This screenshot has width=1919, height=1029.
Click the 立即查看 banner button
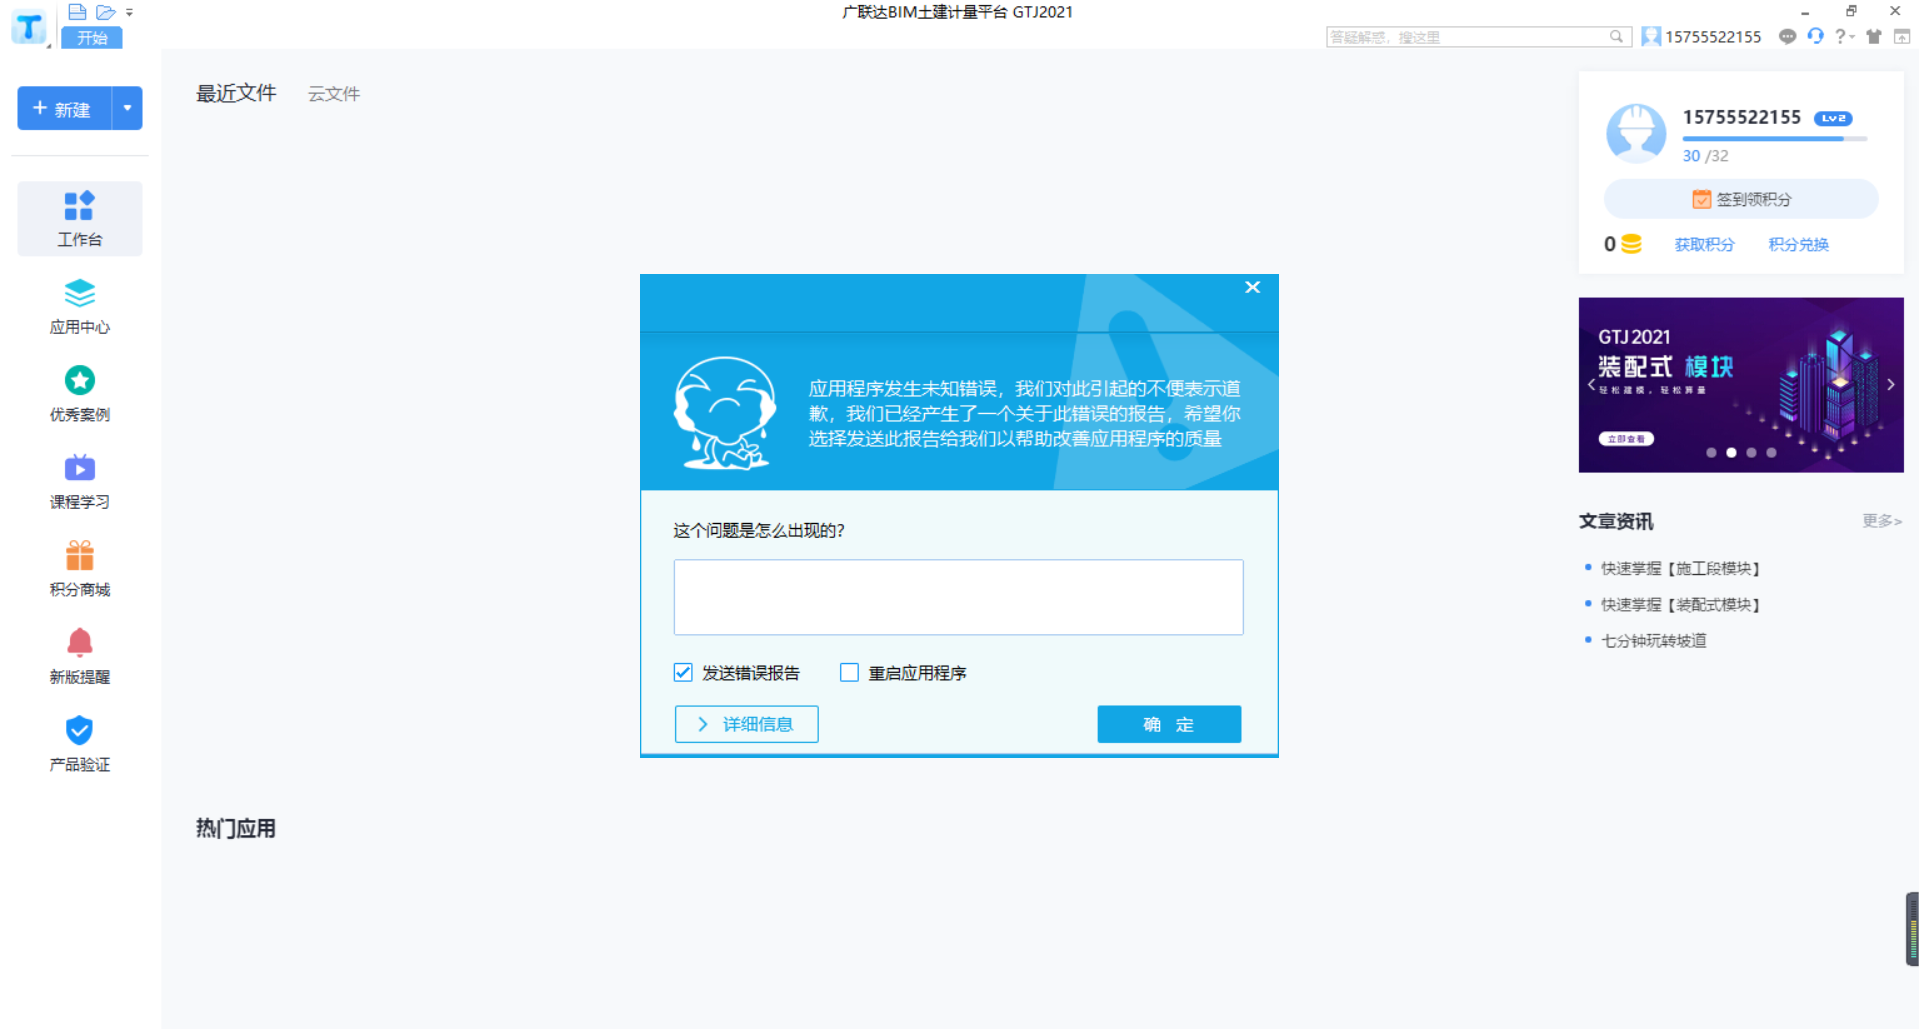(x=1626, y=439)
